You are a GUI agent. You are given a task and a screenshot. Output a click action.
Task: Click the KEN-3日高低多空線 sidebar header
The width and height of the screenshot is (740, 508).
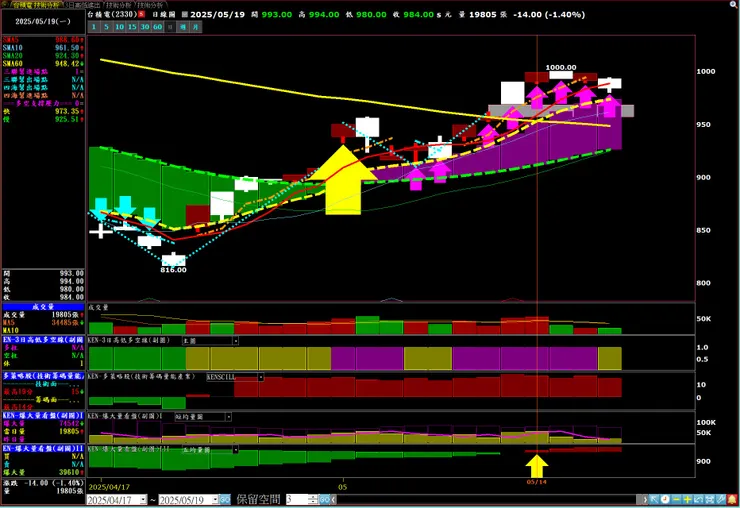pyautogui.click(x=43, y=339)
